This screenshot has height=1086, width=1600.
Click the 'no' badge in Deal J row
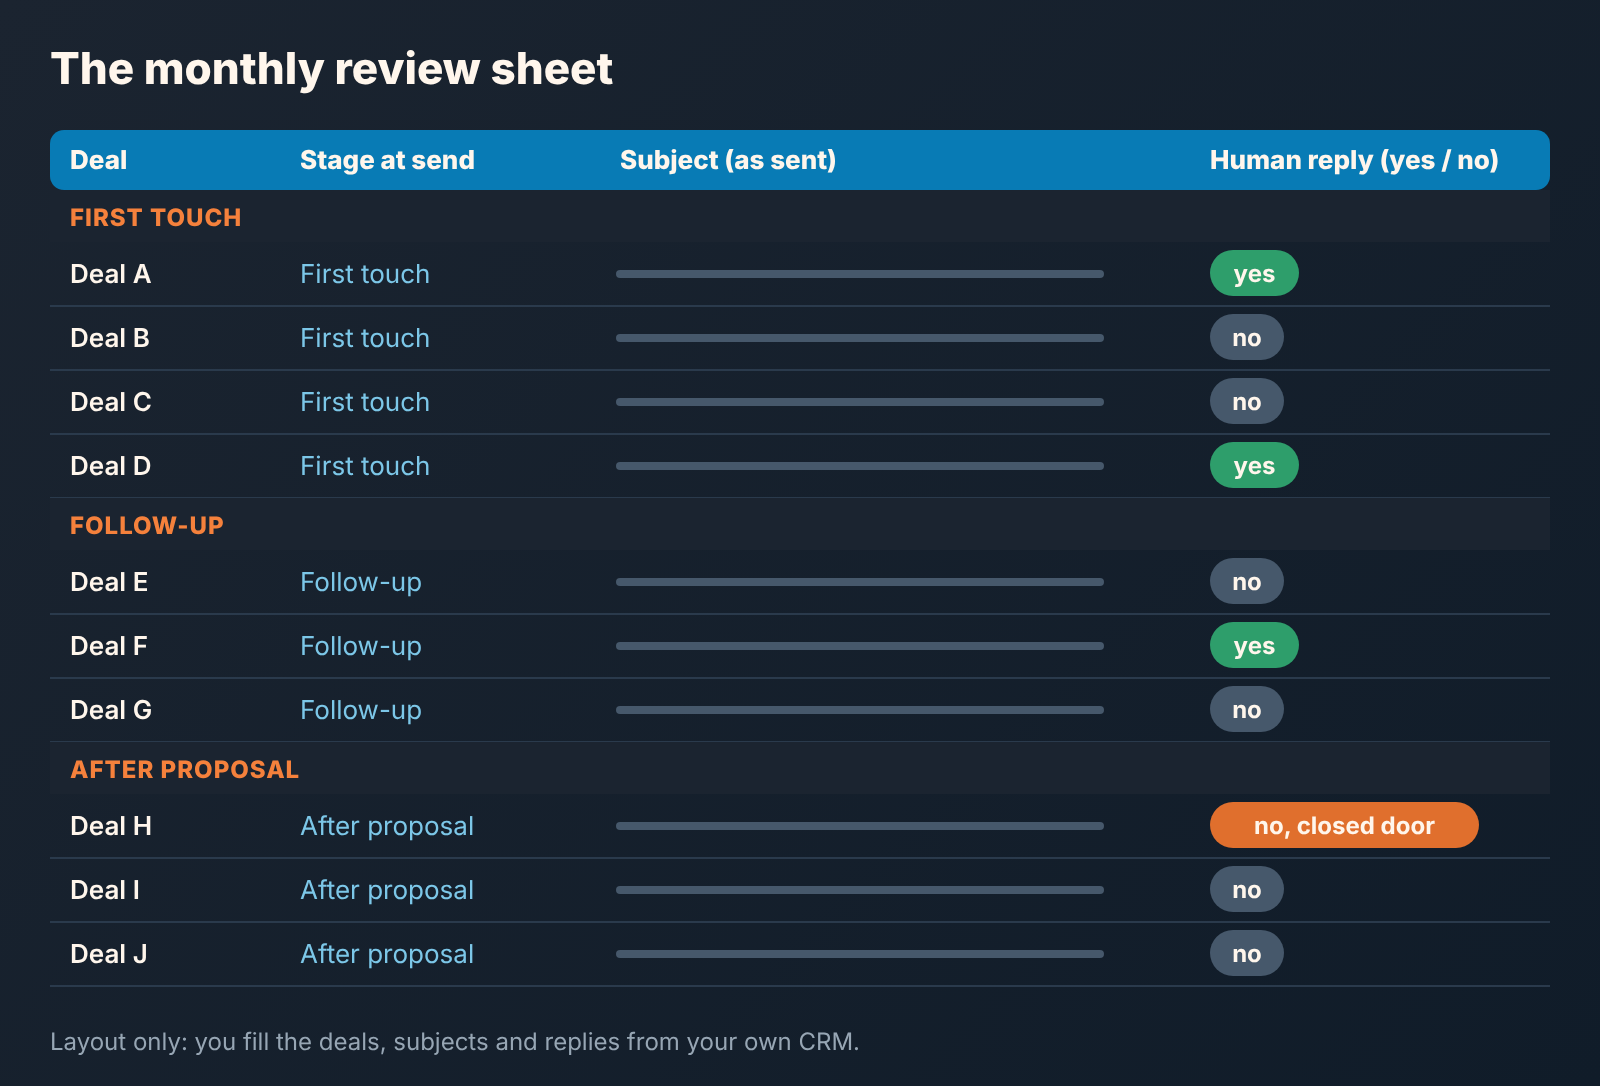click(x=1246, y=953)
